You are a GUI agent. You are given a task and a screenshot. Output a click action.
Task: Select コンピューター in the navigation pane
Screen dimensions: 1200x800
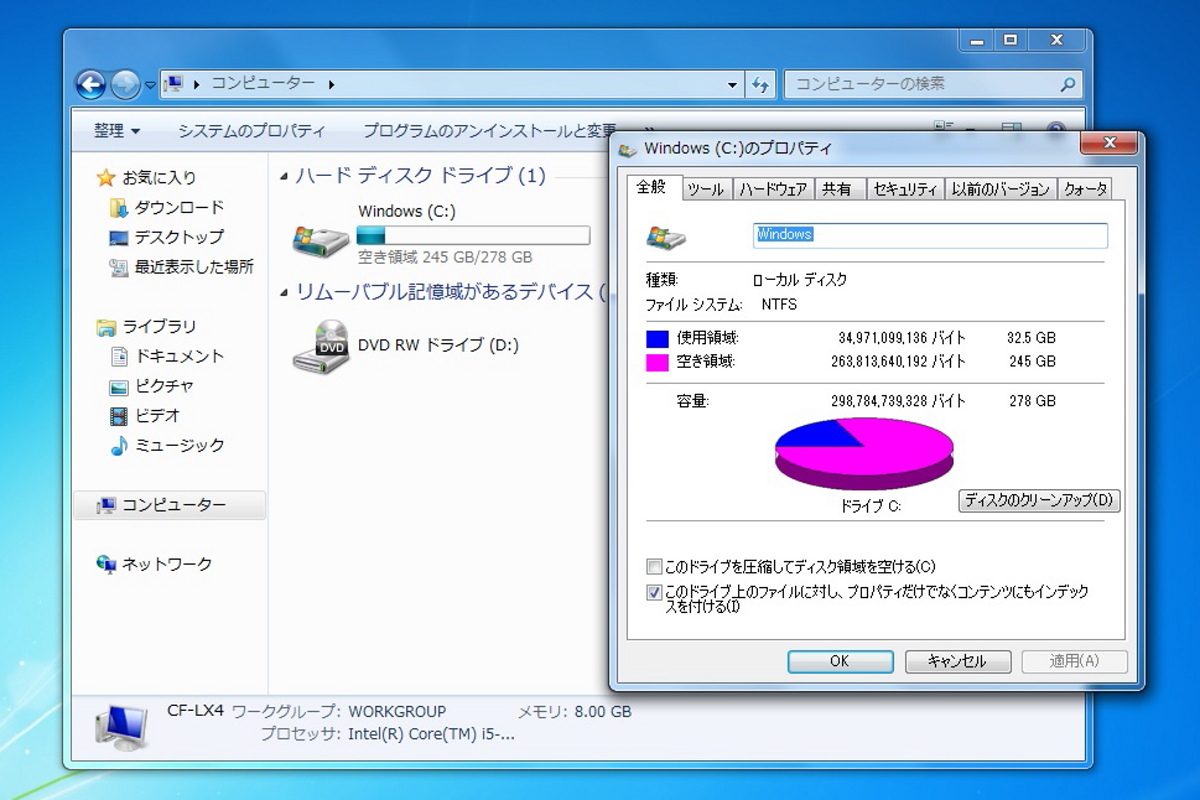170,505
